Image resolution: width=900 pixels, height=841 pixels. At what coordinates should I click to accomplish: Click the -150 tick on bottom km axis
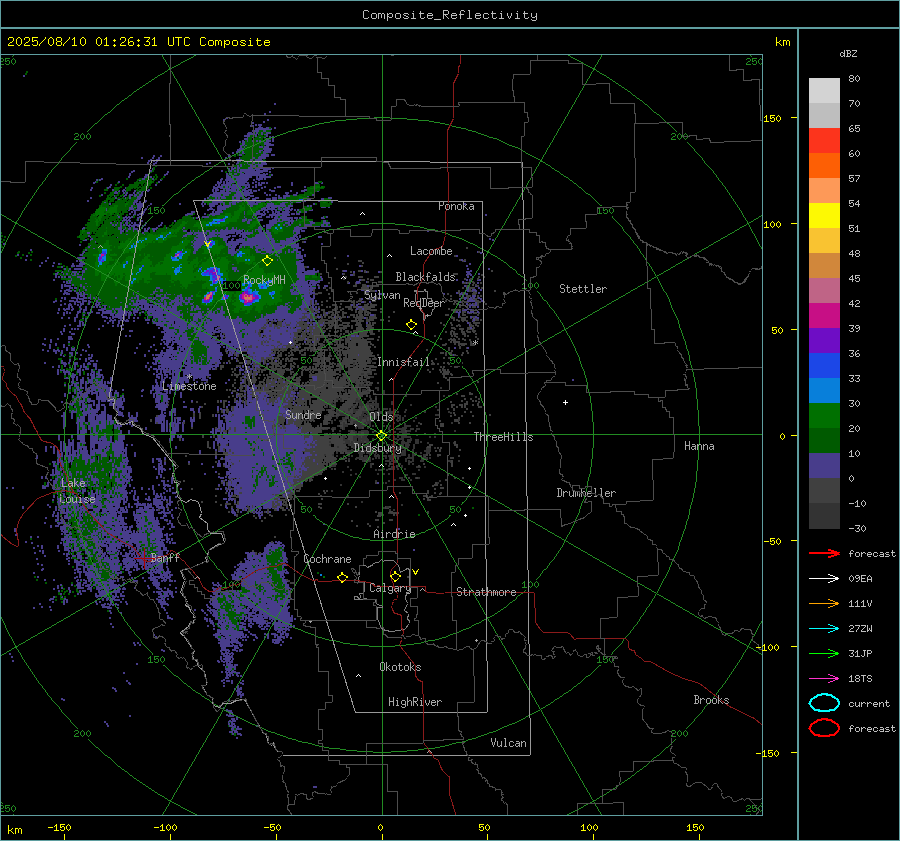[x=59, y=828]
